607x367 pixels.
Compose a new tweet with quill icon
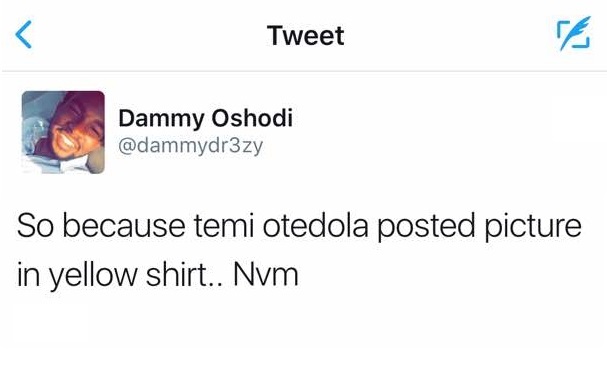574,34
